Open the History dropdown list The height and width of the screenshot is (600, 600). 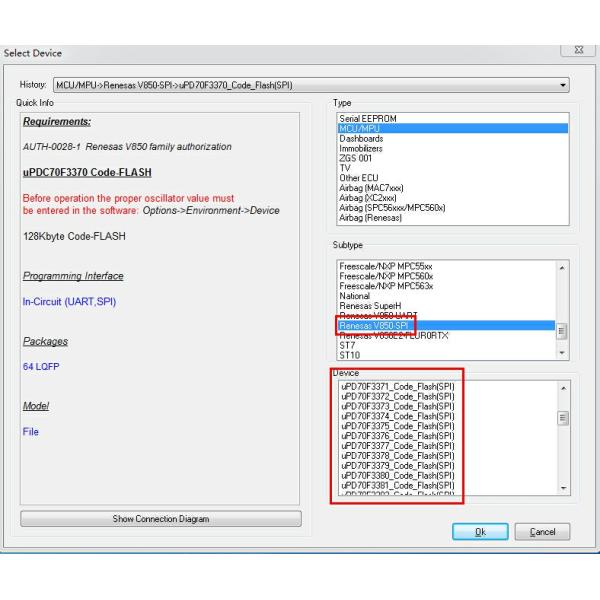[x=563, y=85]
